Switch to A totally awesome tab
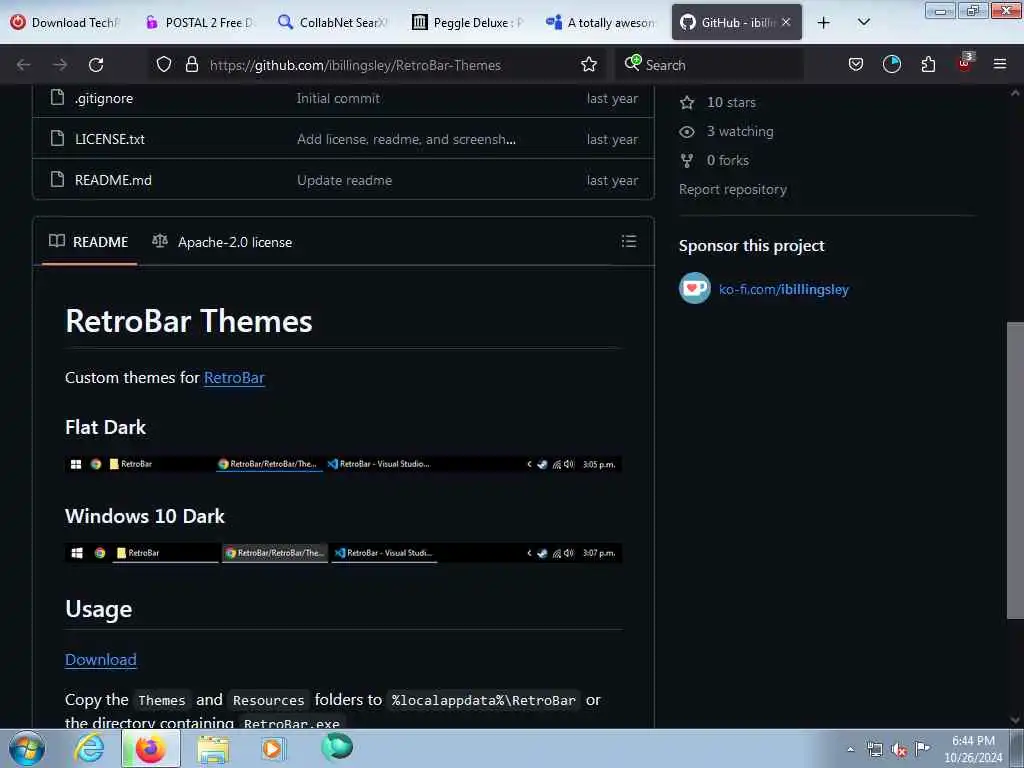The image size is (1024, 768). 601,22
